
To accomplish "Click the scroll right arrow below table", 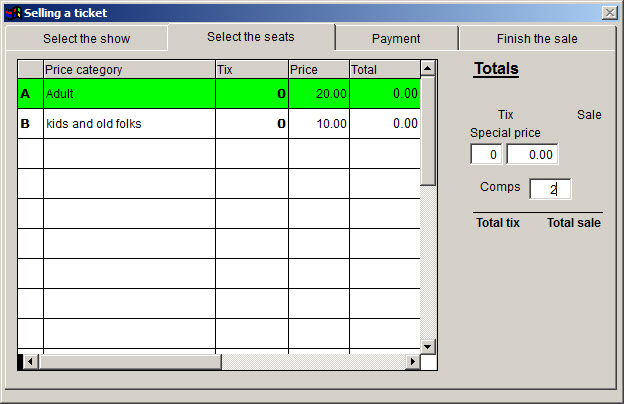I will pyautogui.click(x=413, y=362).
